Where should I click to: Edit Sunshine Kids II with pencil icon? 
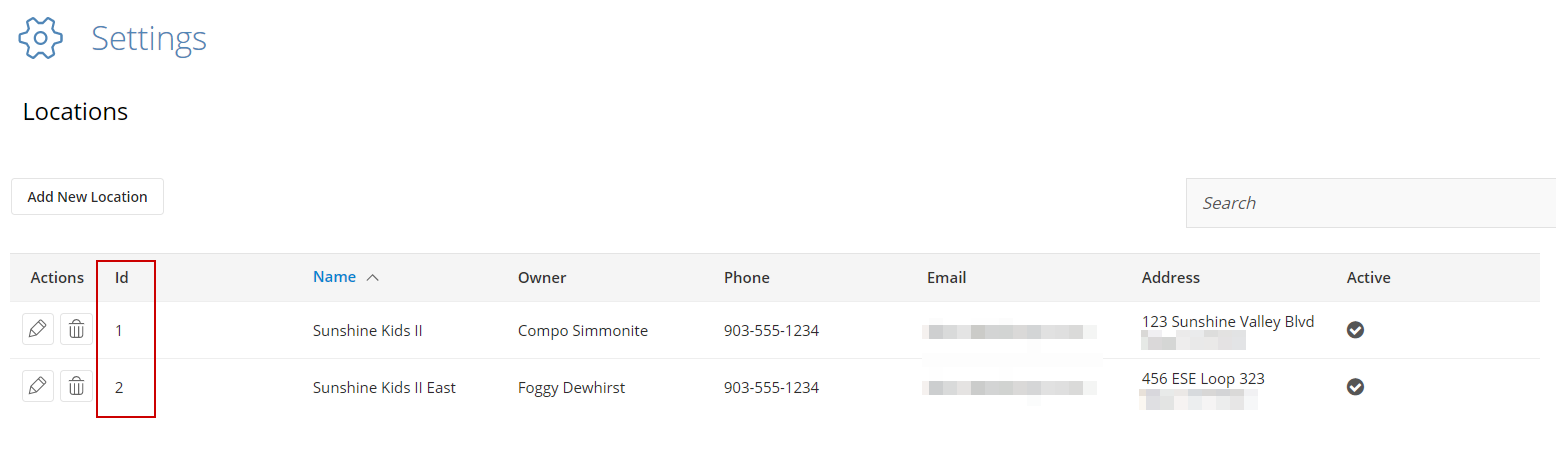coord(38,329)
